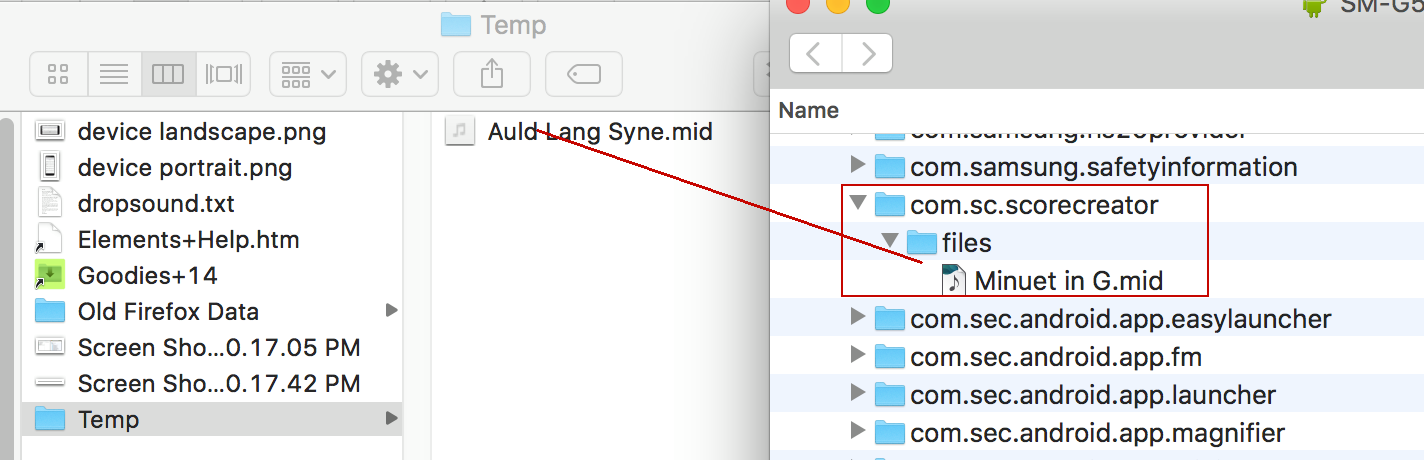Expand com.sec.android.app.easylauncher folder

[x=857, y=318]
